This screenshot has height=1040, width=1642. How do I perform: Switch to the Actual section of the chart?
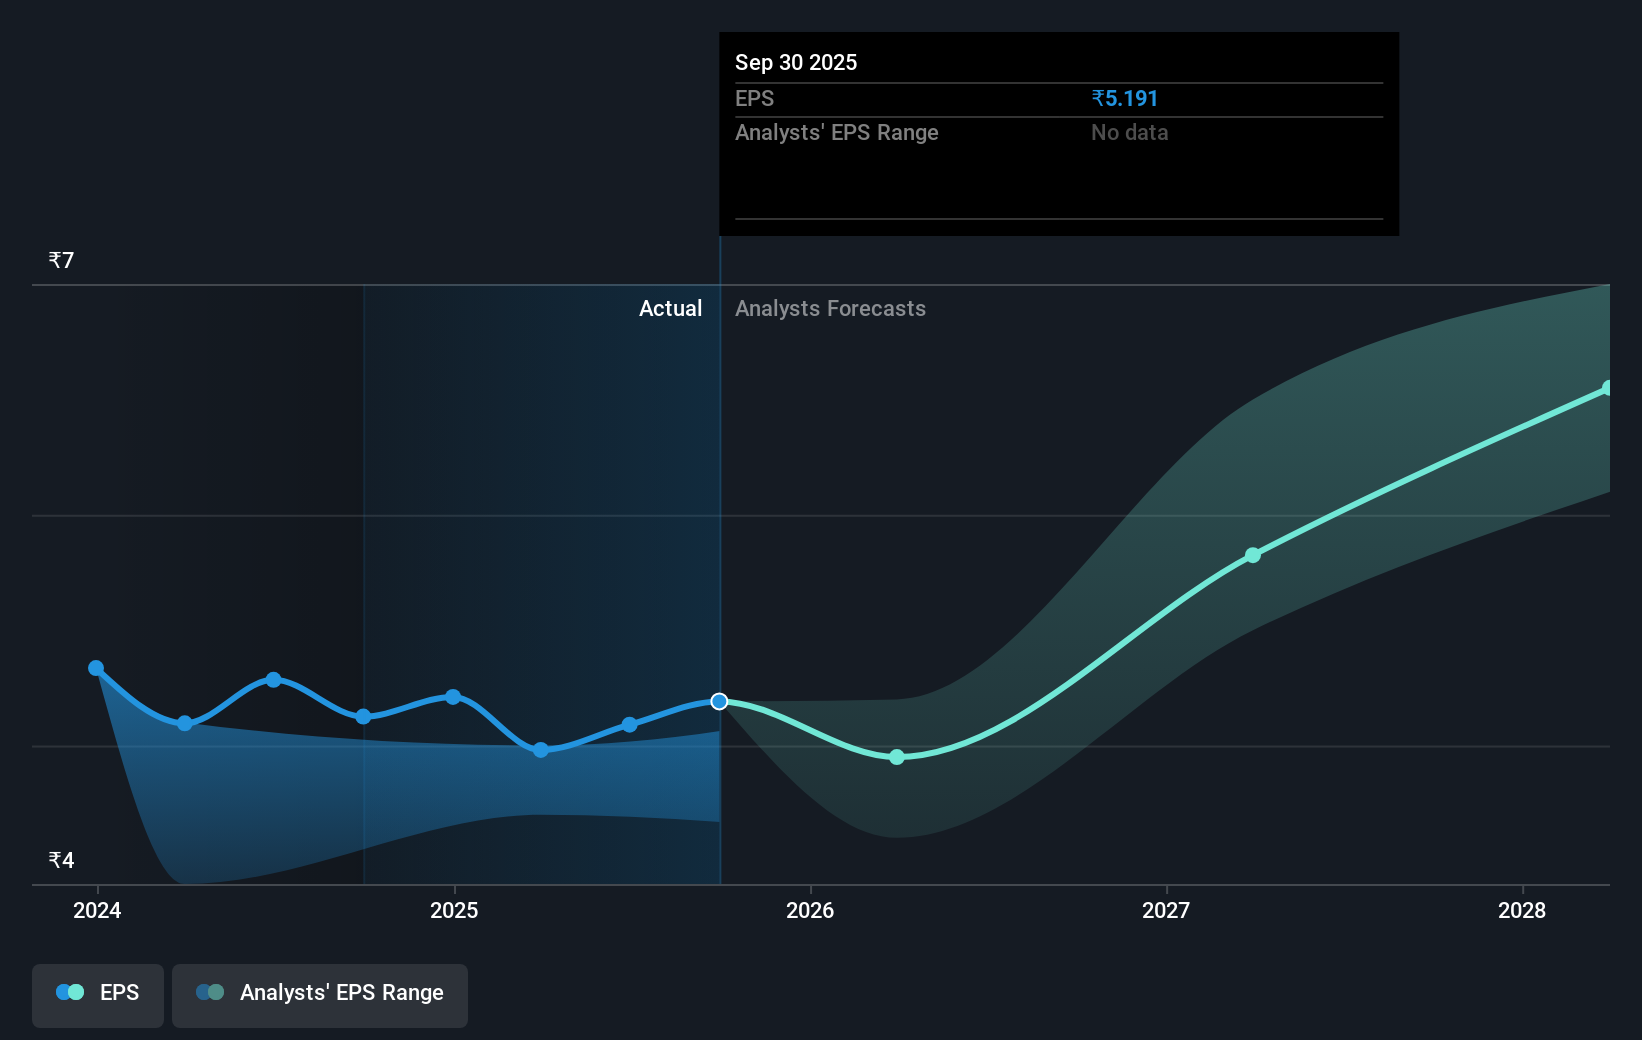coord(670,309)
